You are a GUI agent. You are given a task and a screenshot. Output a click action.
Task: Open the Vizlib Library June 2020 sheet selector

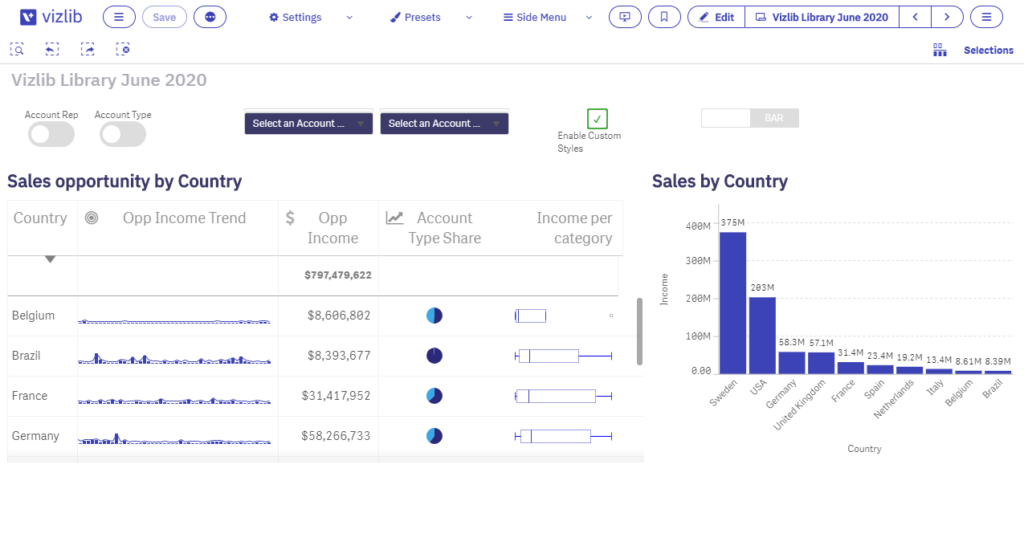click(822, 17)
